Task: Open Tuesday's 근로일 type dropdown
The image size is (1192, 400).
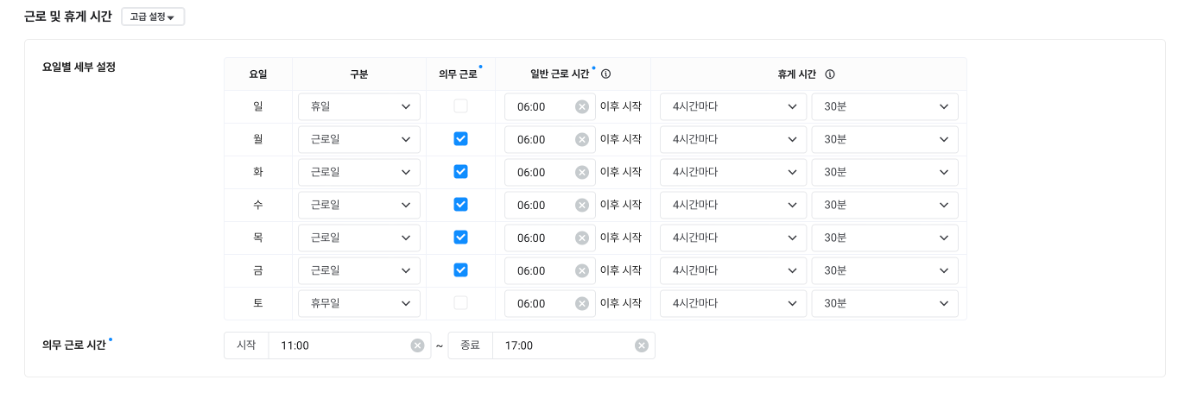Action: [x=359, y=172]
